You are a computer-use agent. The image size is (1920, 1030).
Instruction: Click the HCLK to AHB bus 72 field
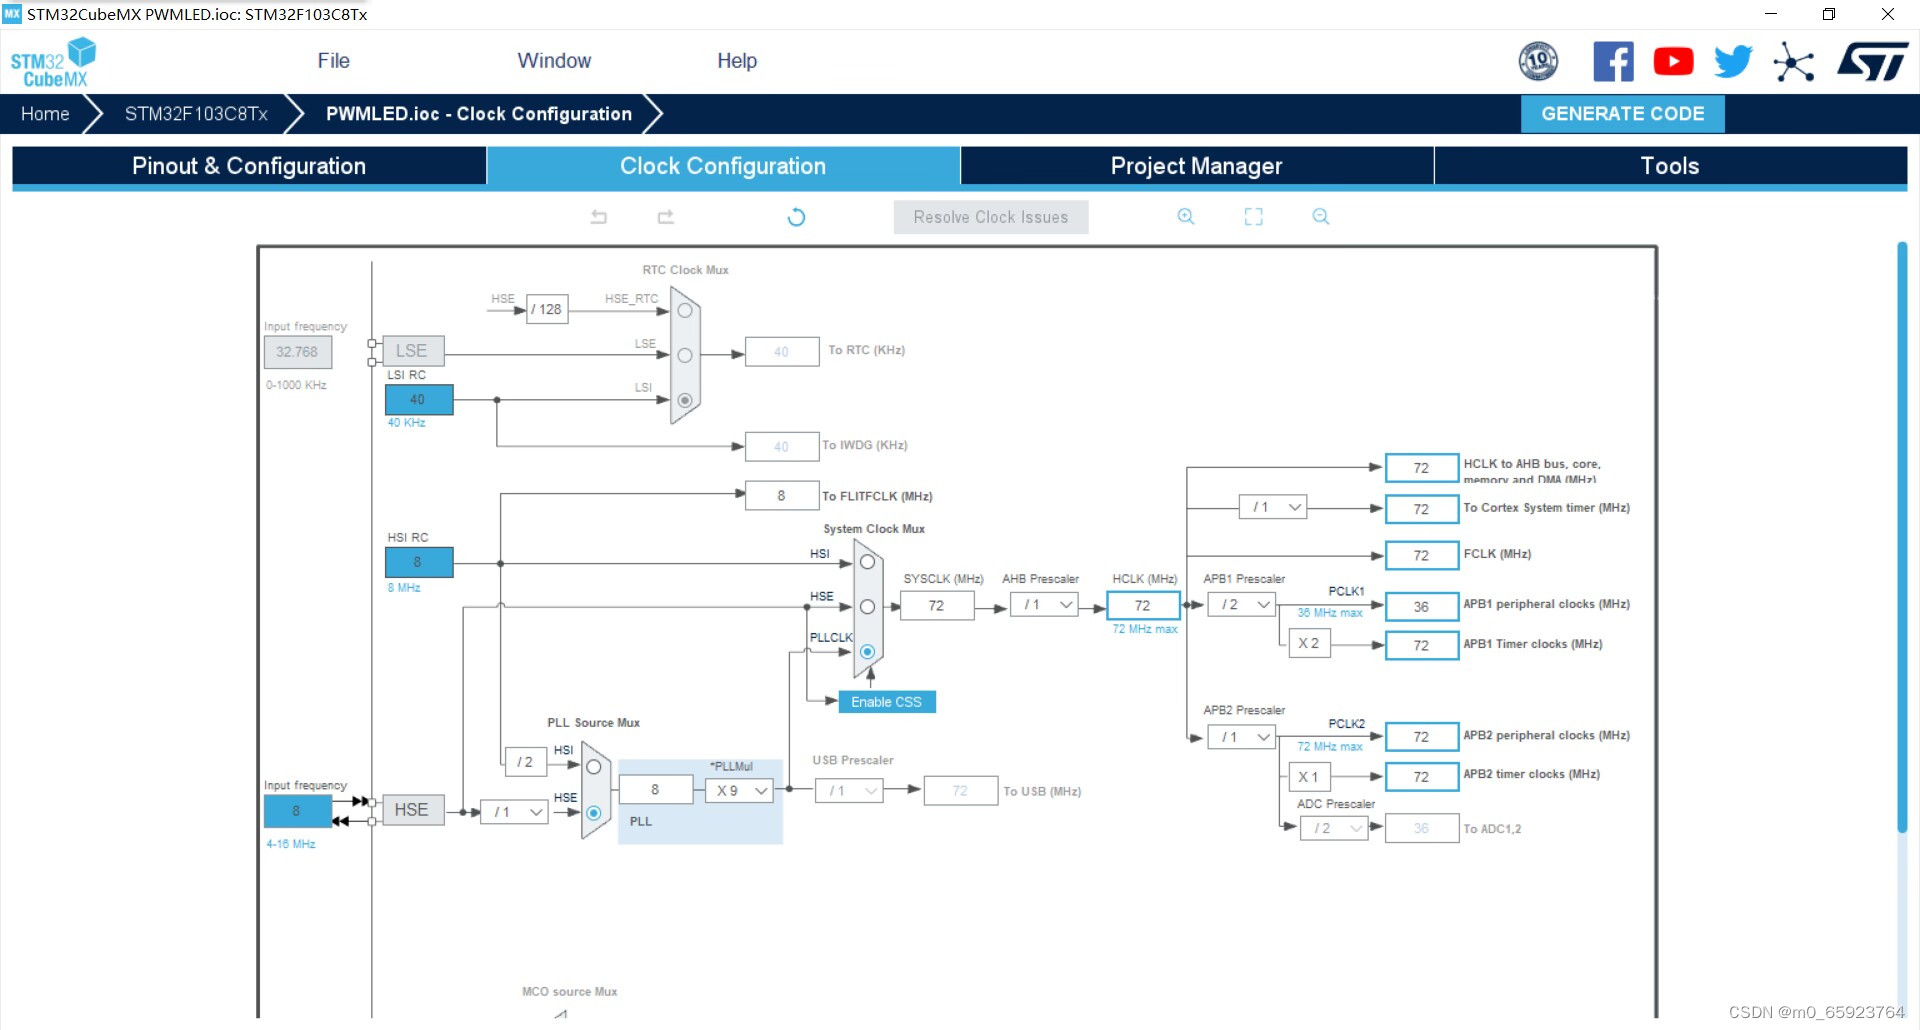(1422, 468)
